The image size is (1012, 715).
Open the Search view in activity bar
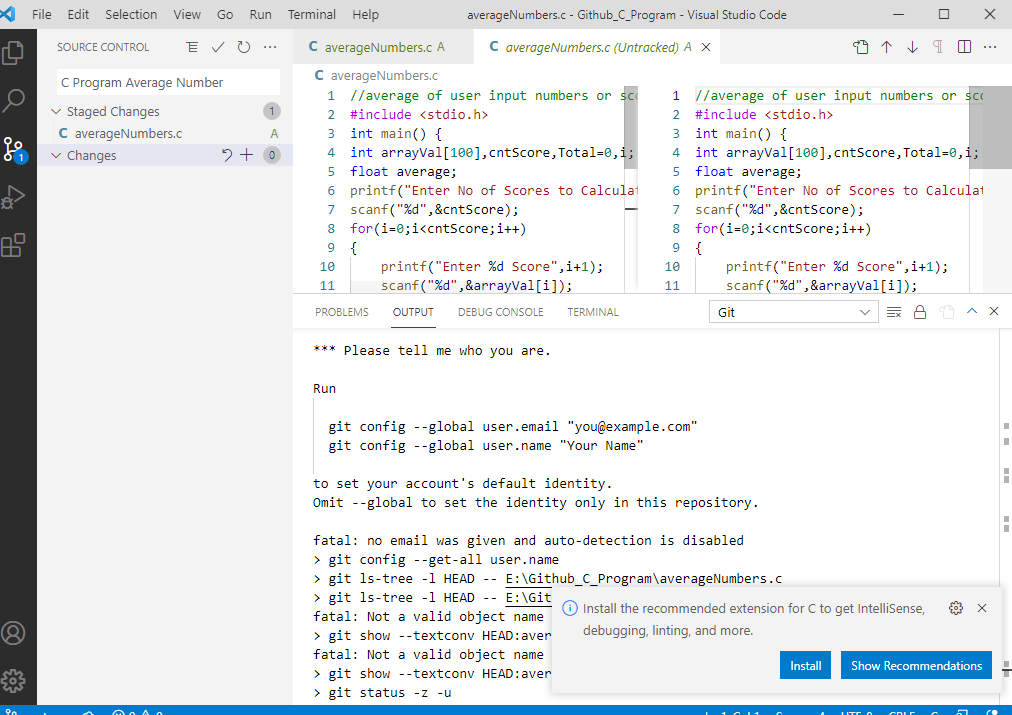[x=14, y=101]
